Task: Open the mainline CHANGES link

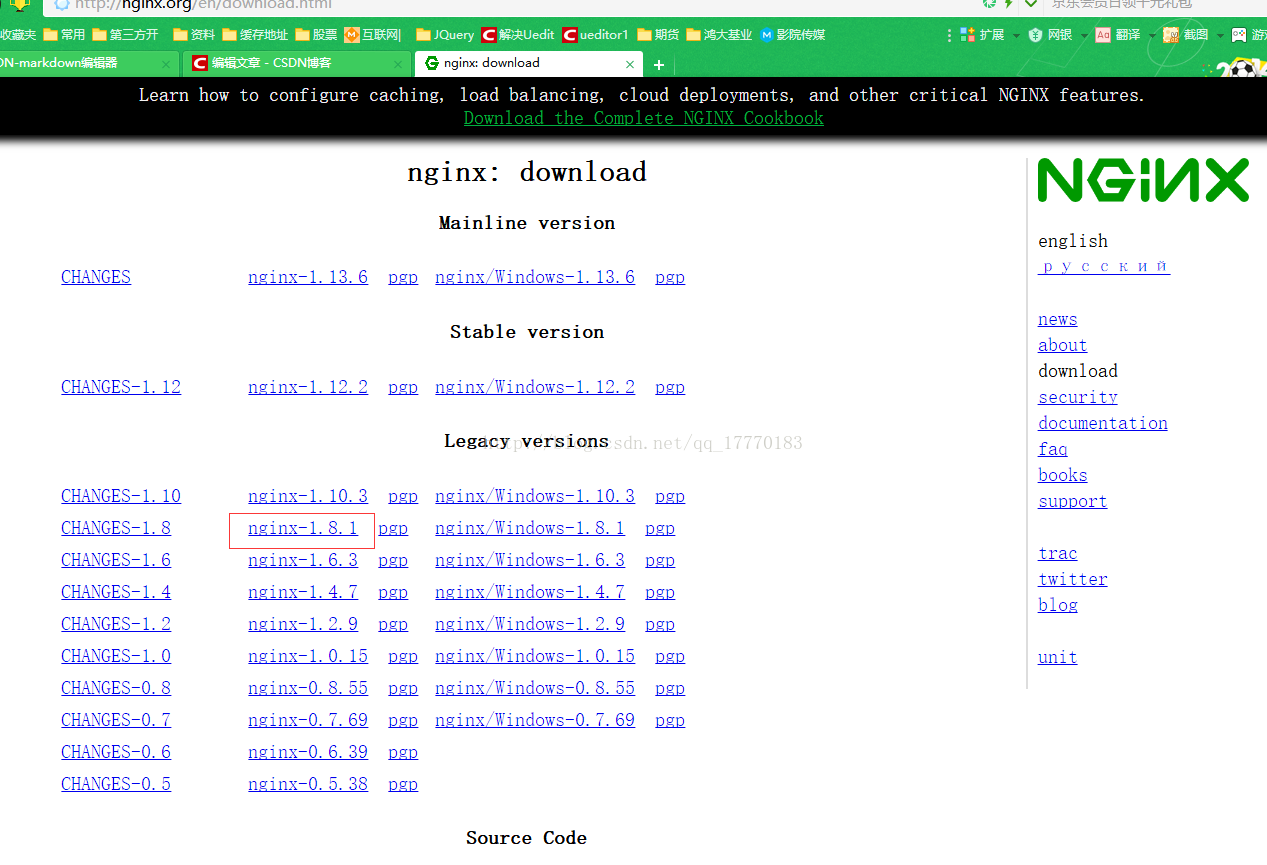Action: click(x=96, y=277)
